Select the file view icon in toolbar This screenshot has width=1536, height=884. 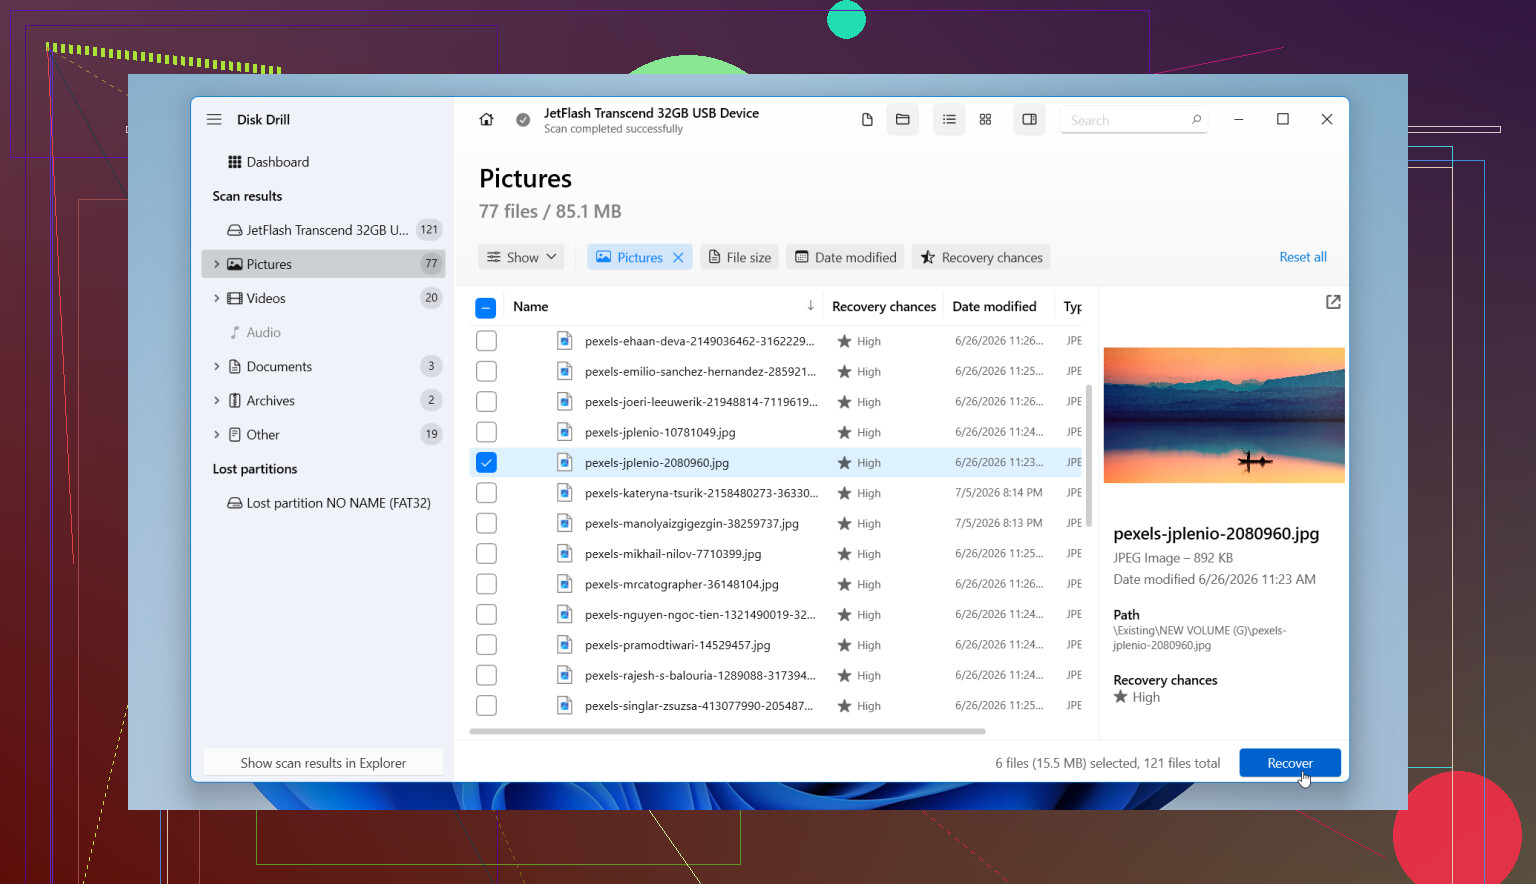pos(867,120)
